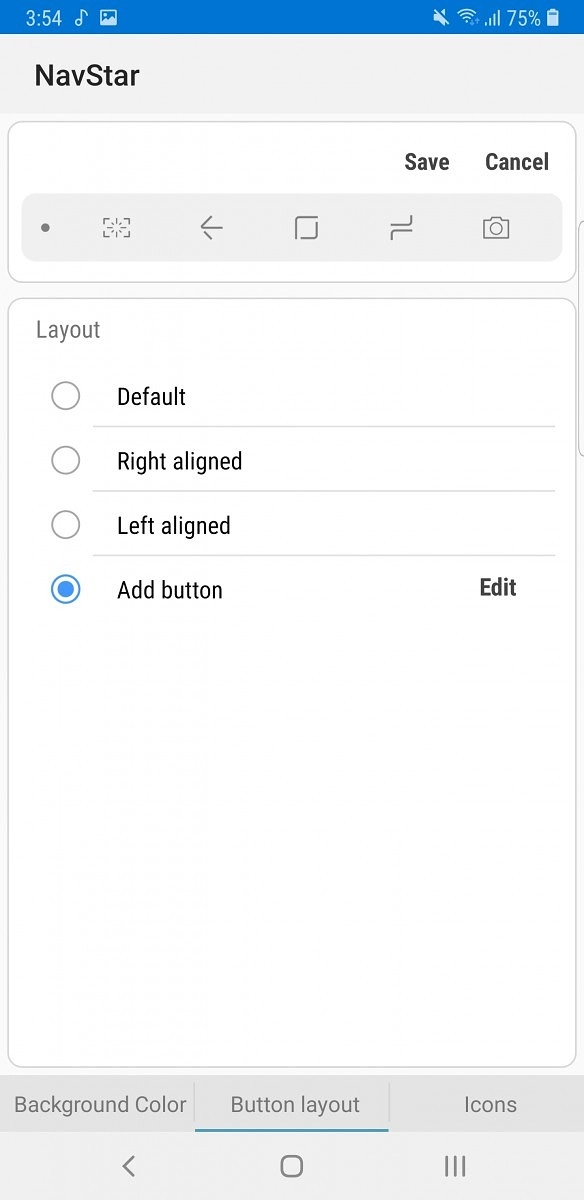Cancel the layout changes
The width and height of the screenshot is (584, 1200).
tap(517, 162)
